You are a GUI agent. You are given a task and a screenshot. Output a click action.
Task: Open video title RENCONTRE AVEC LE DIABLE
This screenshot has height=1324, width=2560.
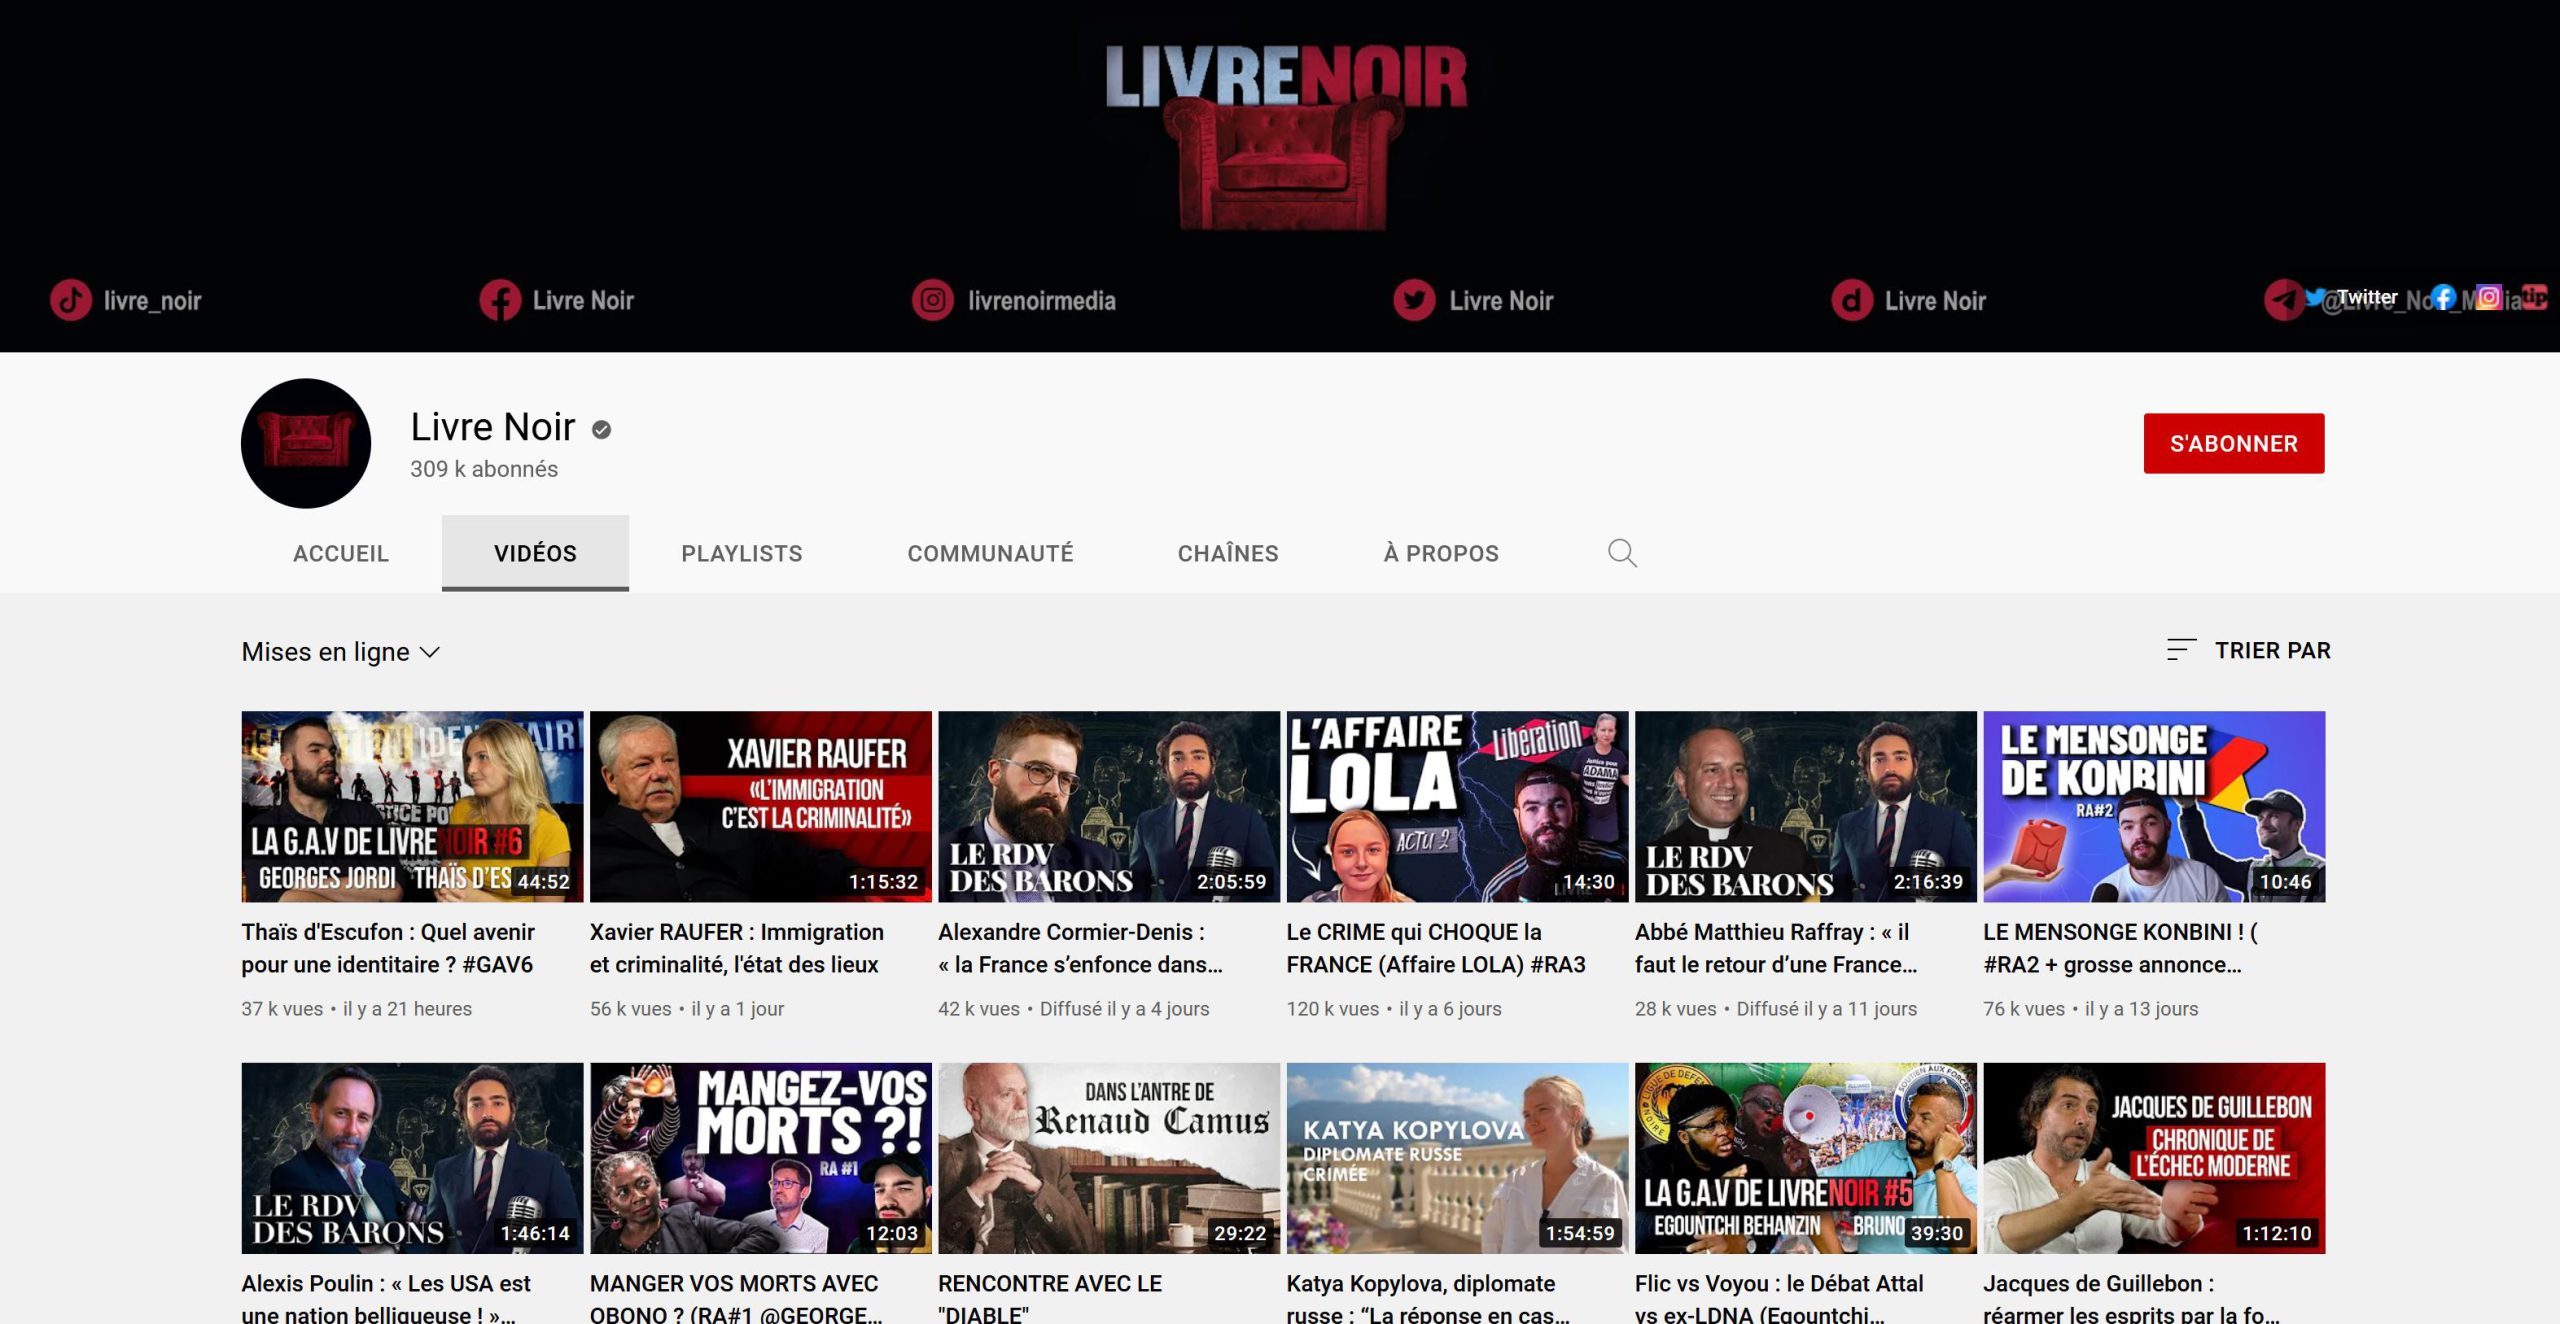pyautogui.click(x=1050, y=1297)
